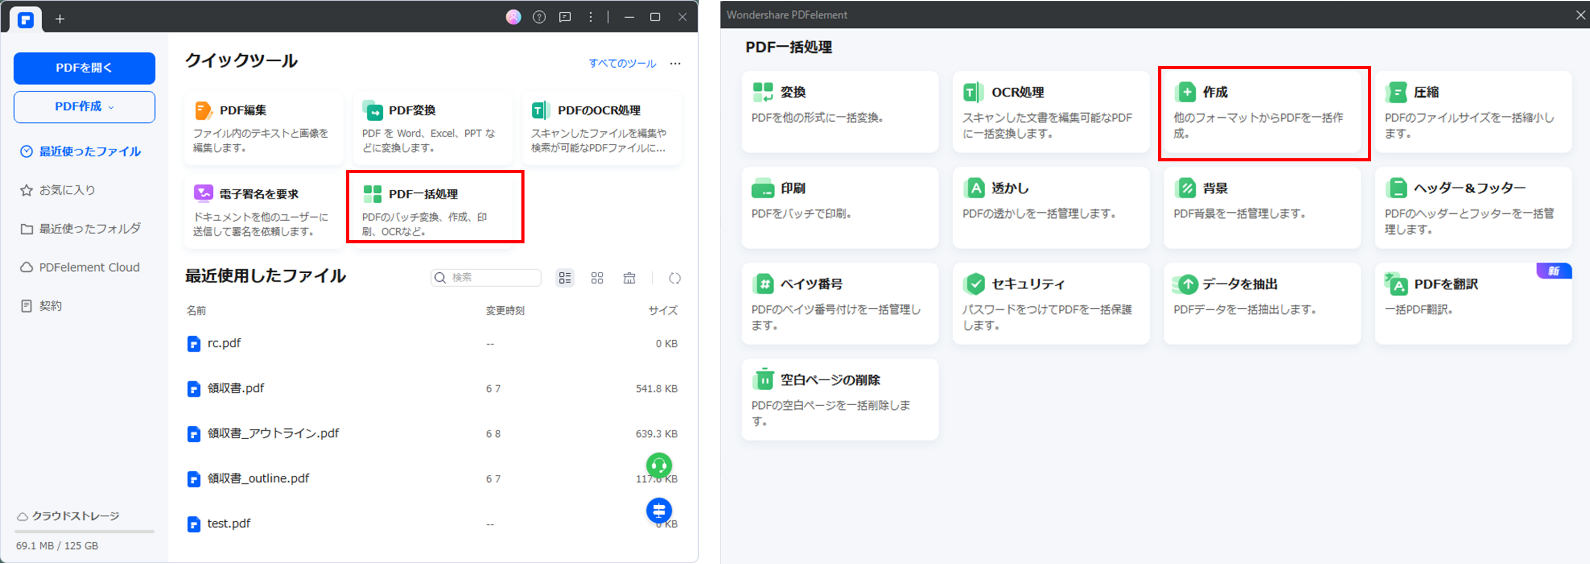1590x564 pixels.
Task: Open the 背景 background batch card
Action: [x=1262, y=208]
